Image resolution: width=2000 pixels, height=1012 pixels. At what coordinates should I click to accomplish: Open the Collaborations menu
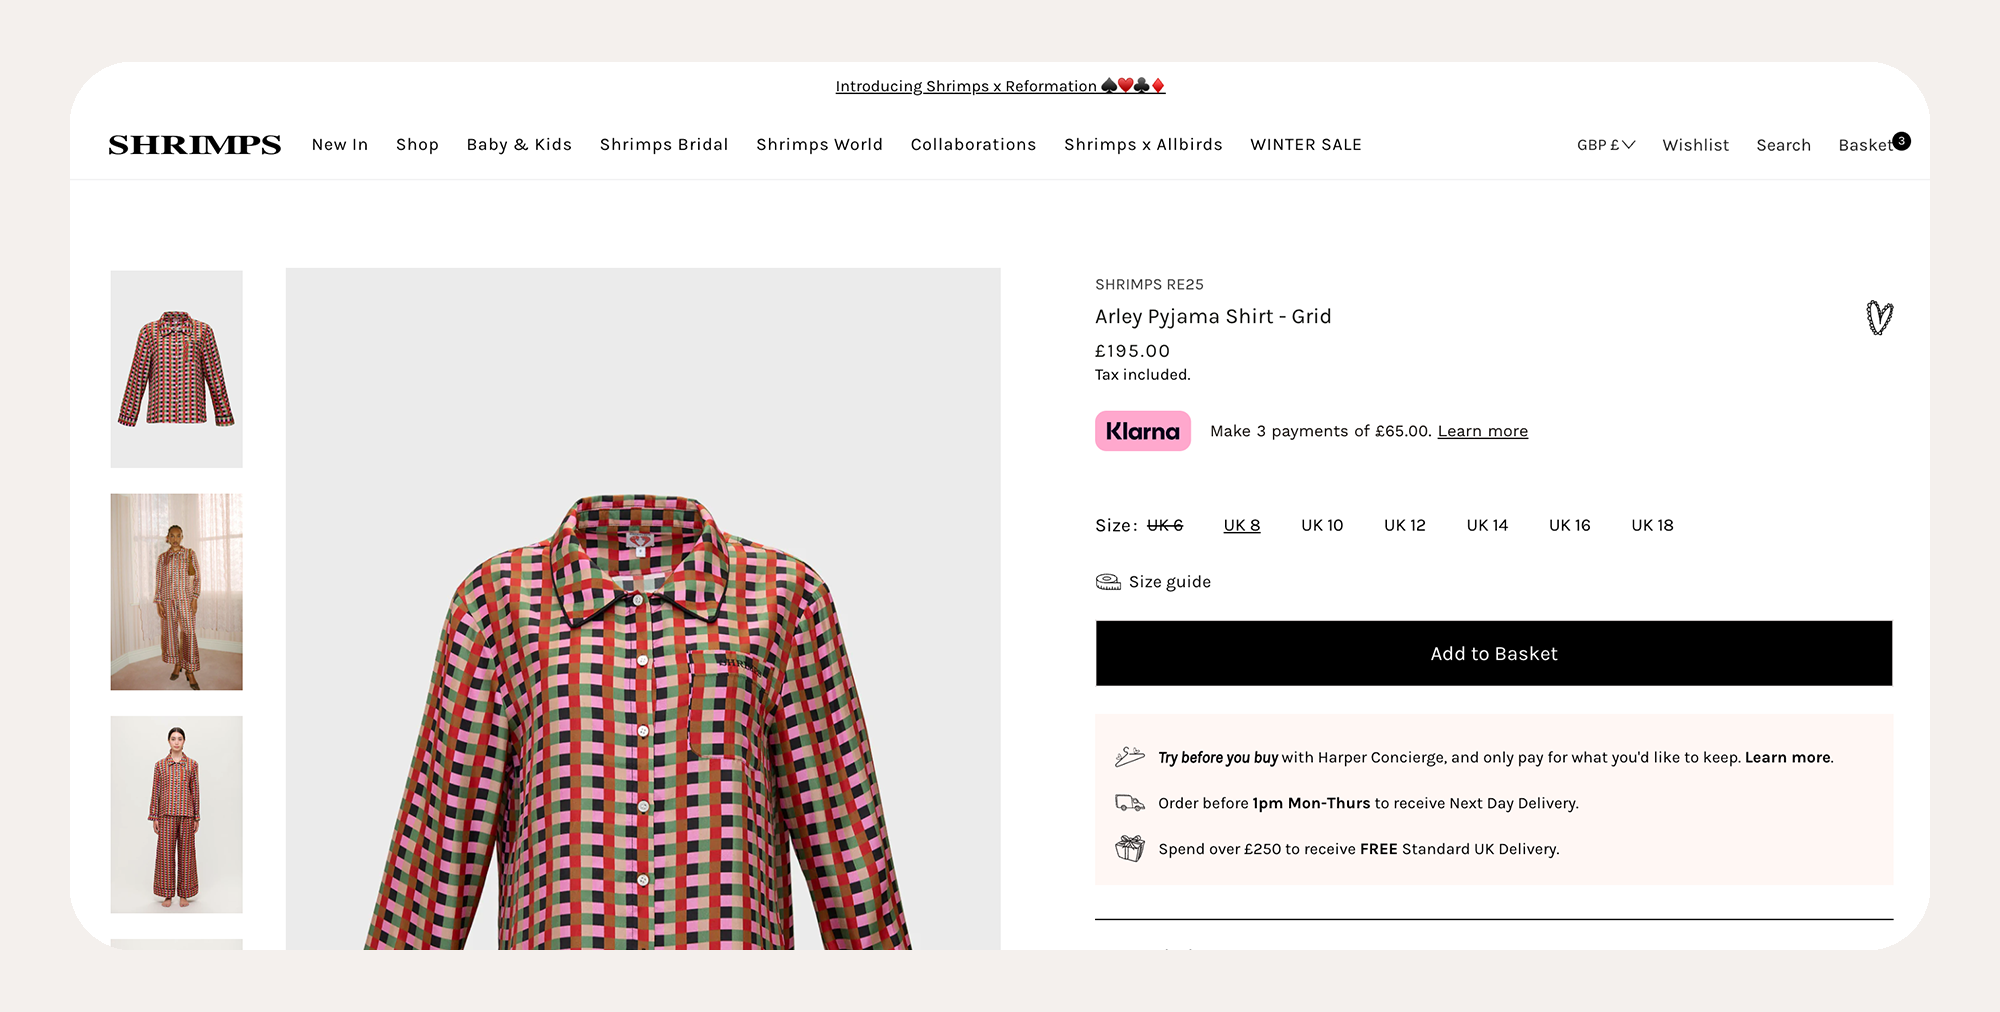point(973,145)
